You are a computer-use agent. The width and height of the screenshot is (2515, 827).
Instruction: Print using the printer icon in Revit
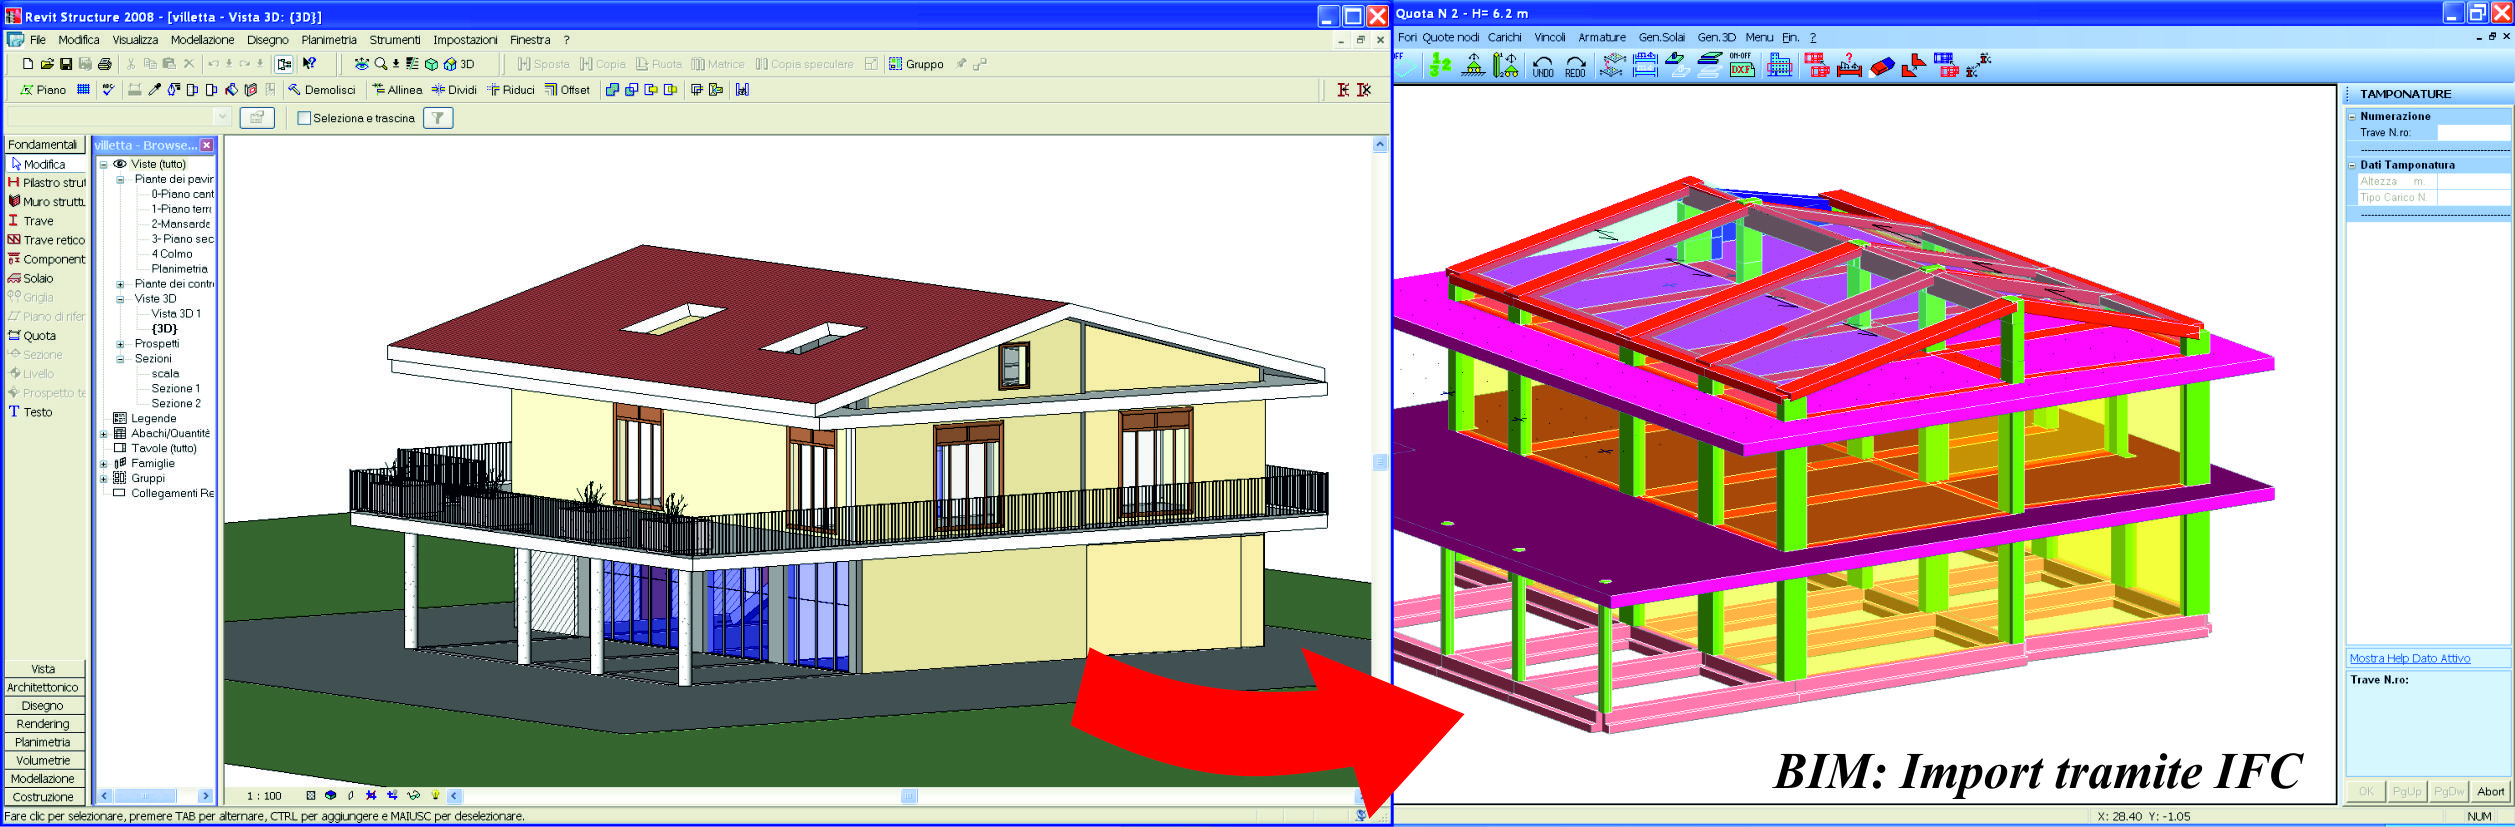pyautogui.click(x=104, y=64)
